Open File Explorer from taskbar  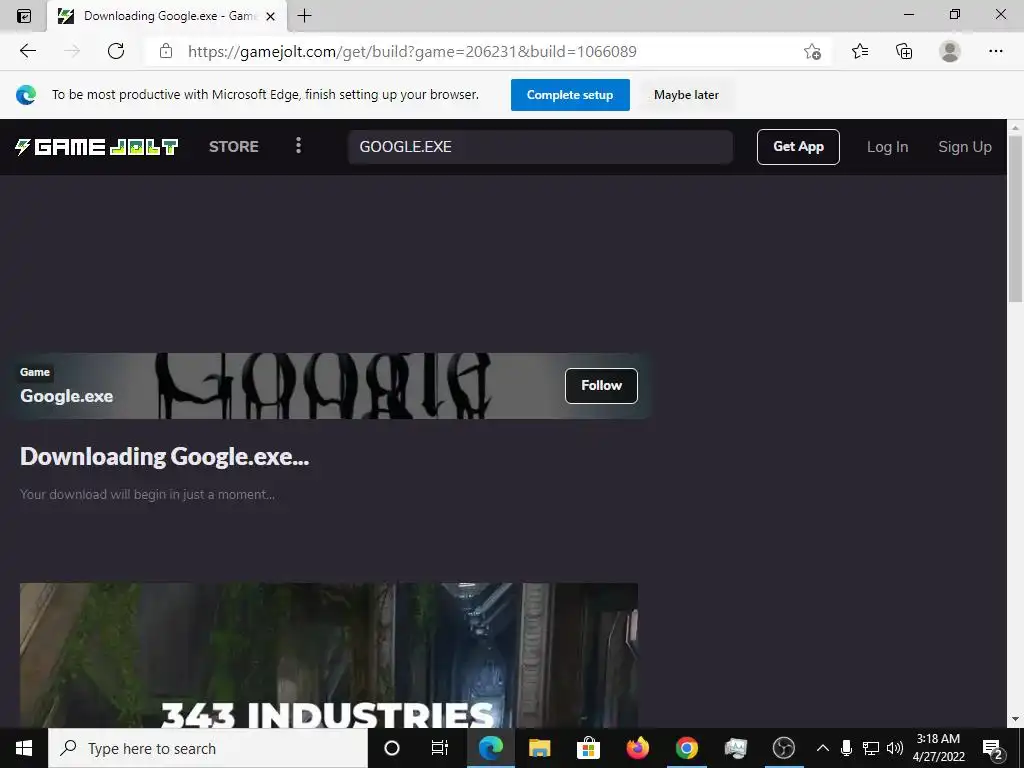point(539,748)
